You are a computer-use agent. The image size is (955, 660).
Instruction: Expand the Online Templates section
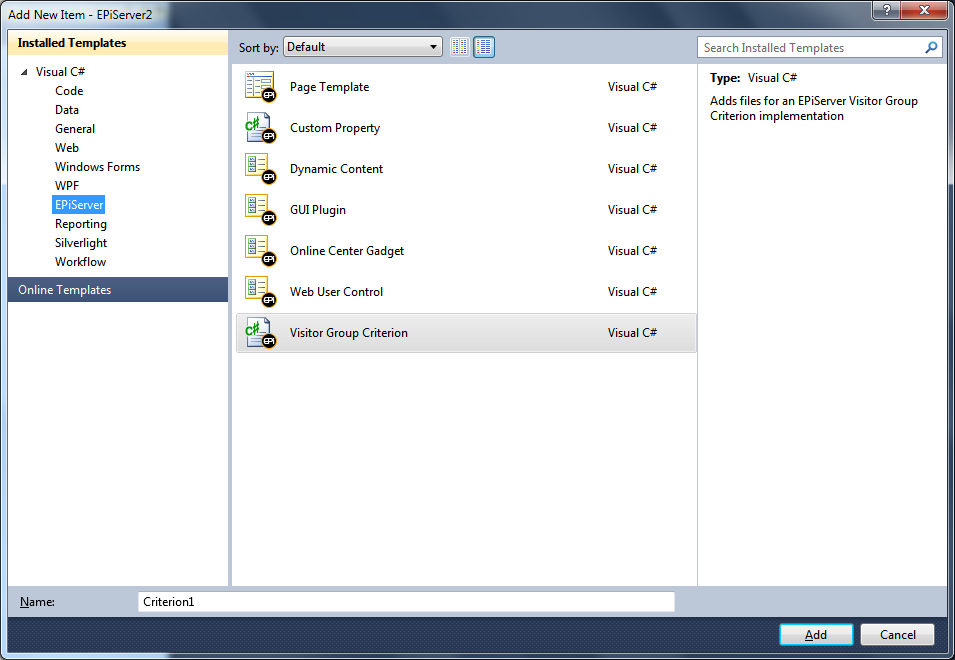tap(118, 290)
